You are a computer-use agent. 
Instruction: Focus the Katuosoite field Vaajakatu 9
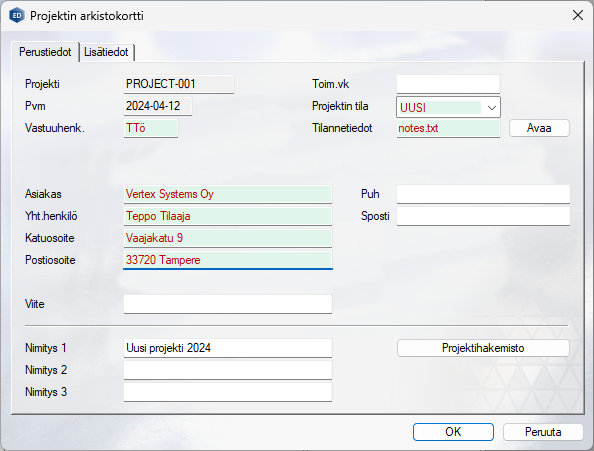pos(228,238)
